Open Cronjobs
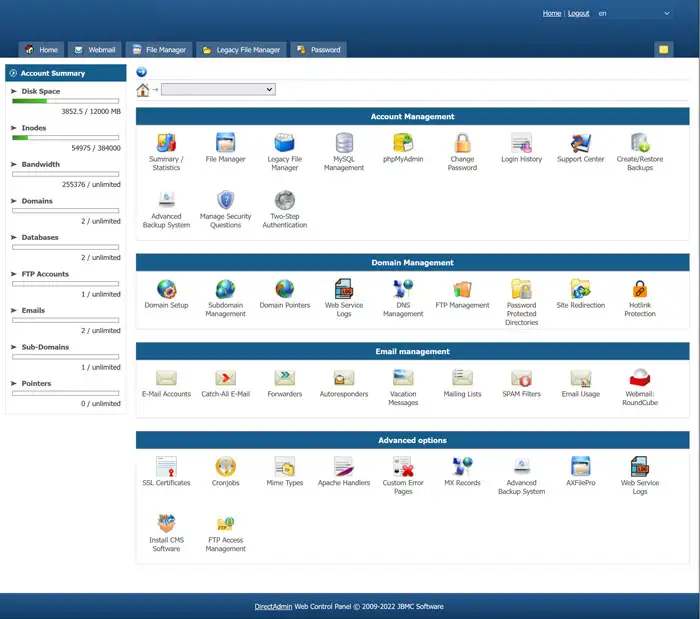Image resolution: width=700 pixels, height=619 pixels. 225,471
